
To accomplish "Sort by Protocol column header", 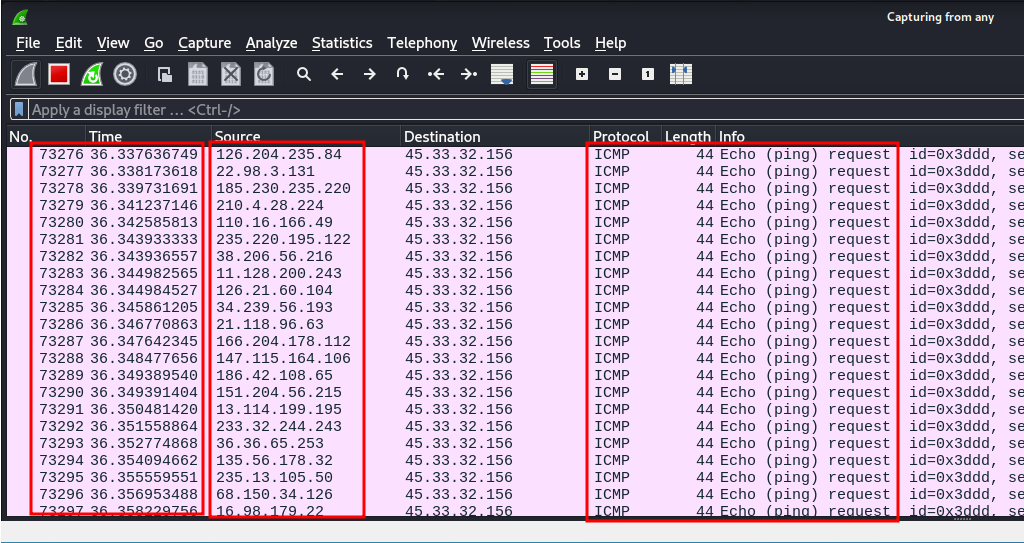I will point(626,137).
